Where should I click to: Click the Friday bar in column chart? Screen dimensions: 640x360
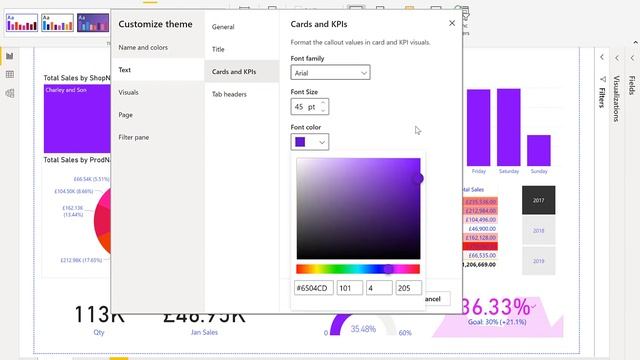[478, 128]
